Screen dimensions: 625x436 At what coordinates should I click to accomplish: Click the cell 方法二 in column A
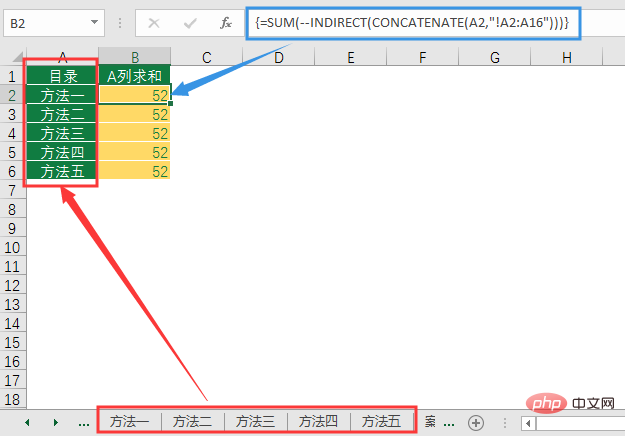[x=62, y=114]
